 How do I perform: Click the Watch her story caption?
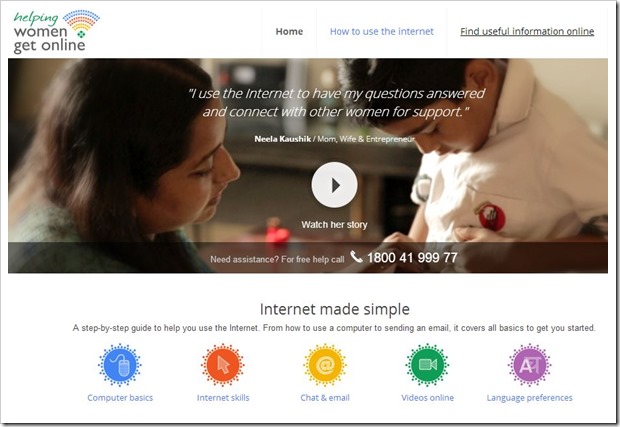[x=335, y=225]
